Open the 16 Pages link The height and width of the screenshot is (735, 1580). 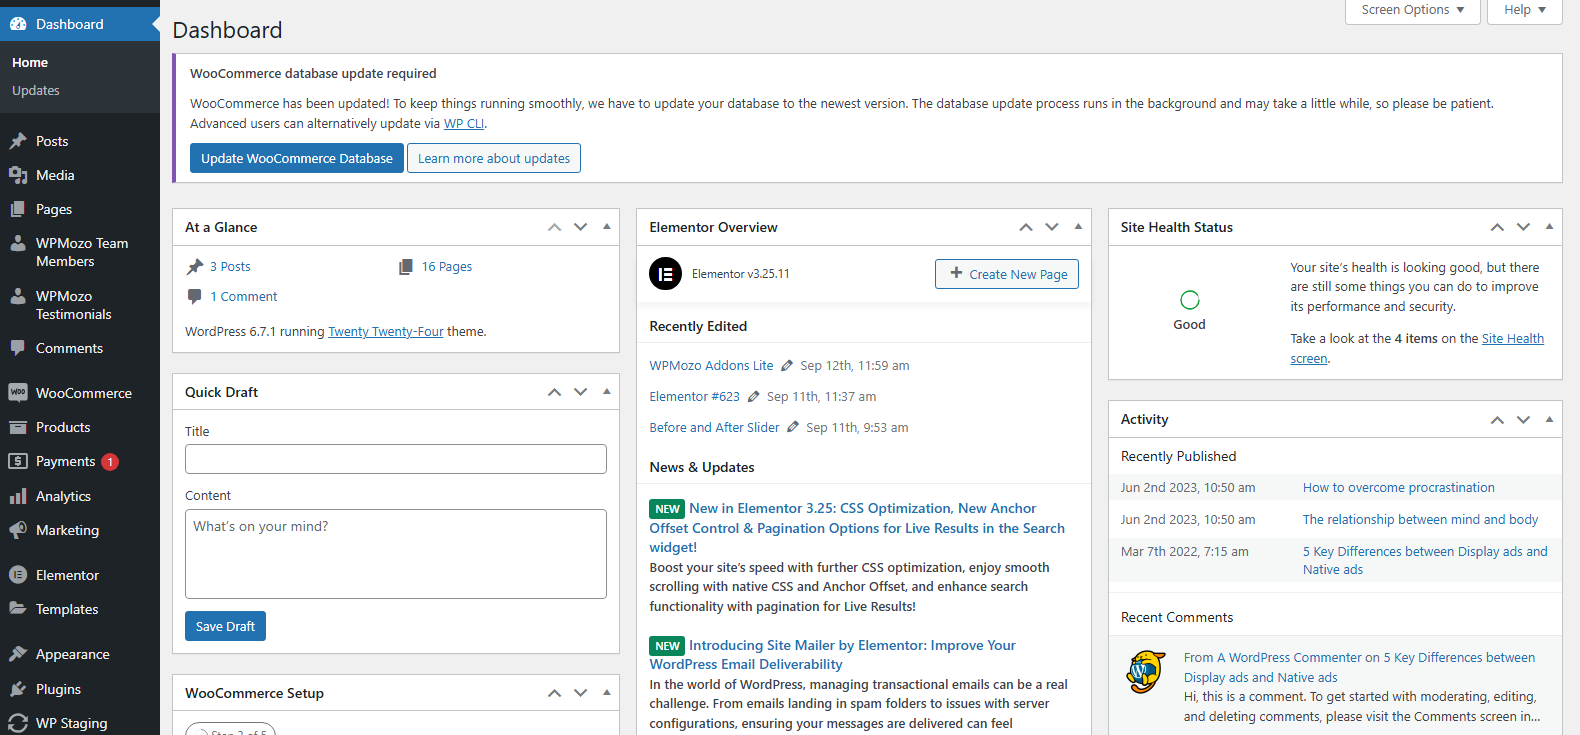click(x=446, y=267)
